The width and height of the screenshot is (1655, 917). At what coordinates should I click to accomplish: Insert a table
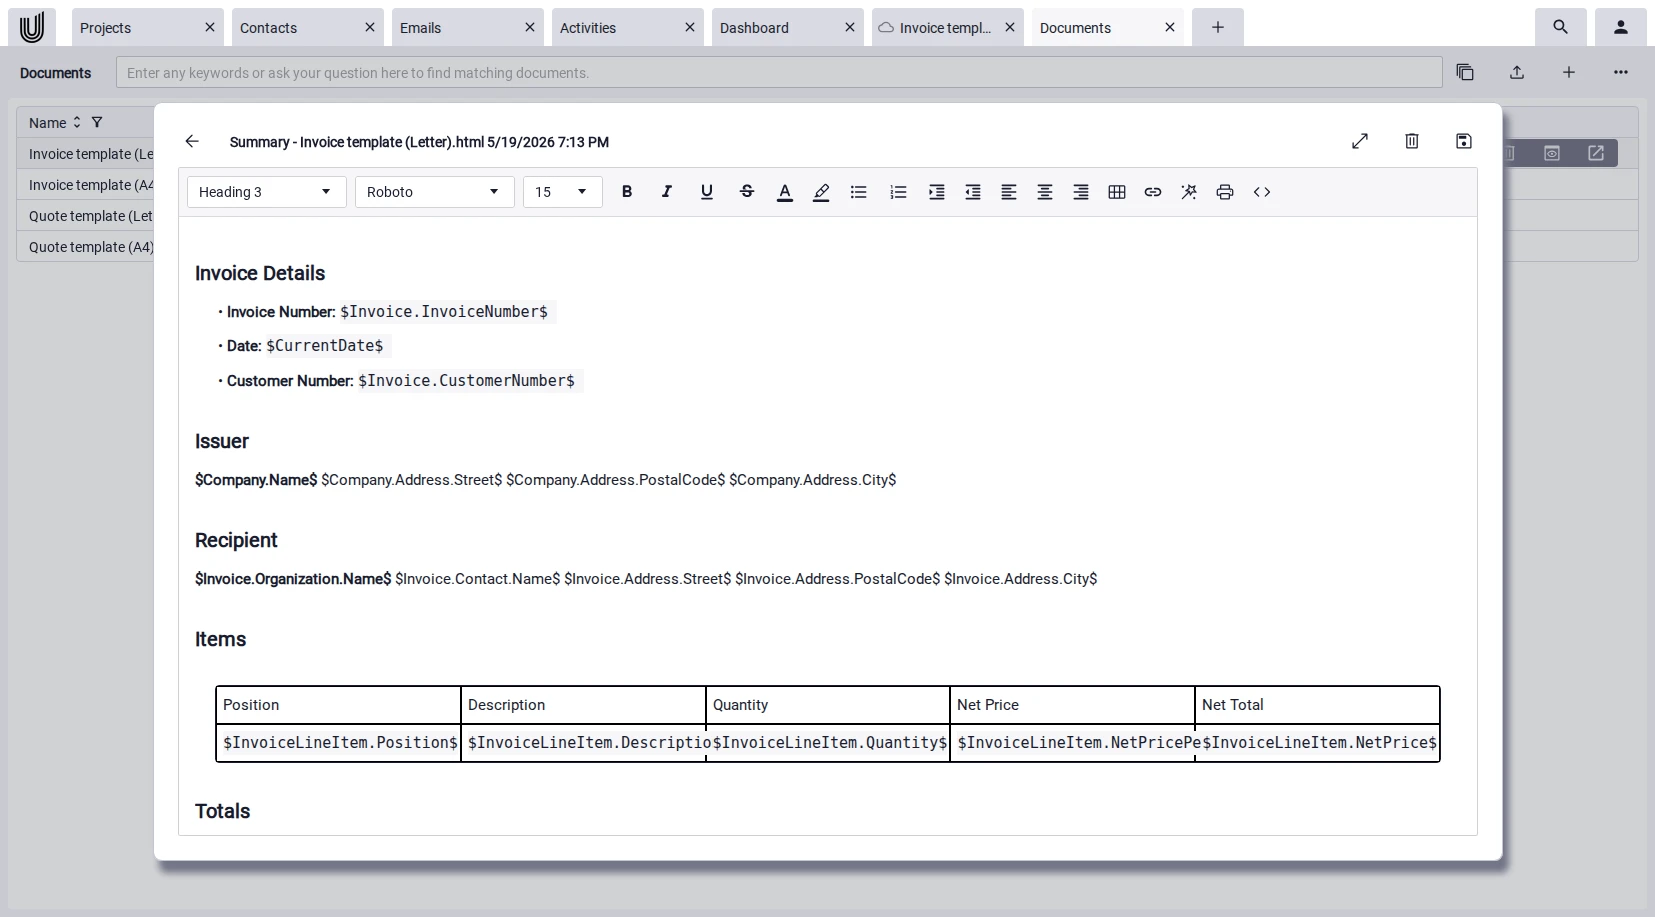click(1117, 192)
